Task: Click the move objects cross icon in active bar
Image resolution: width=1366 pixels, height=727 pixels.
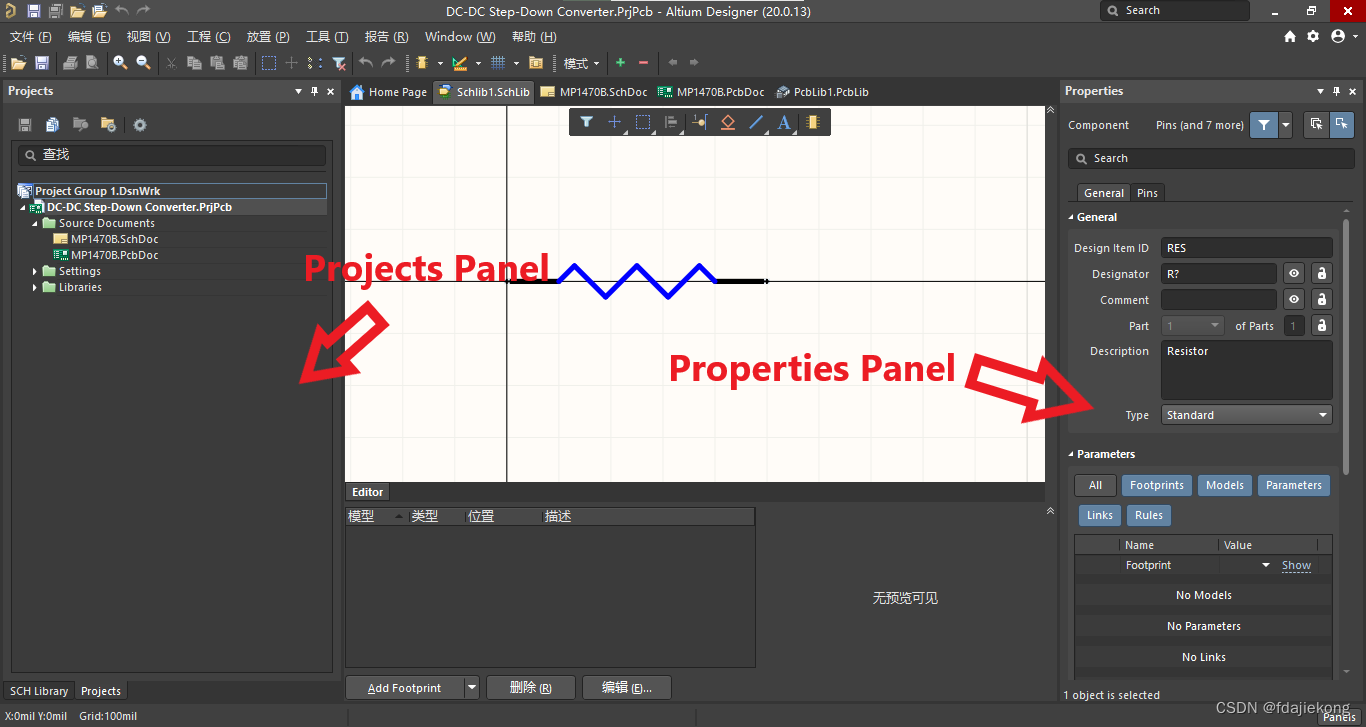Action: point(615,122)
